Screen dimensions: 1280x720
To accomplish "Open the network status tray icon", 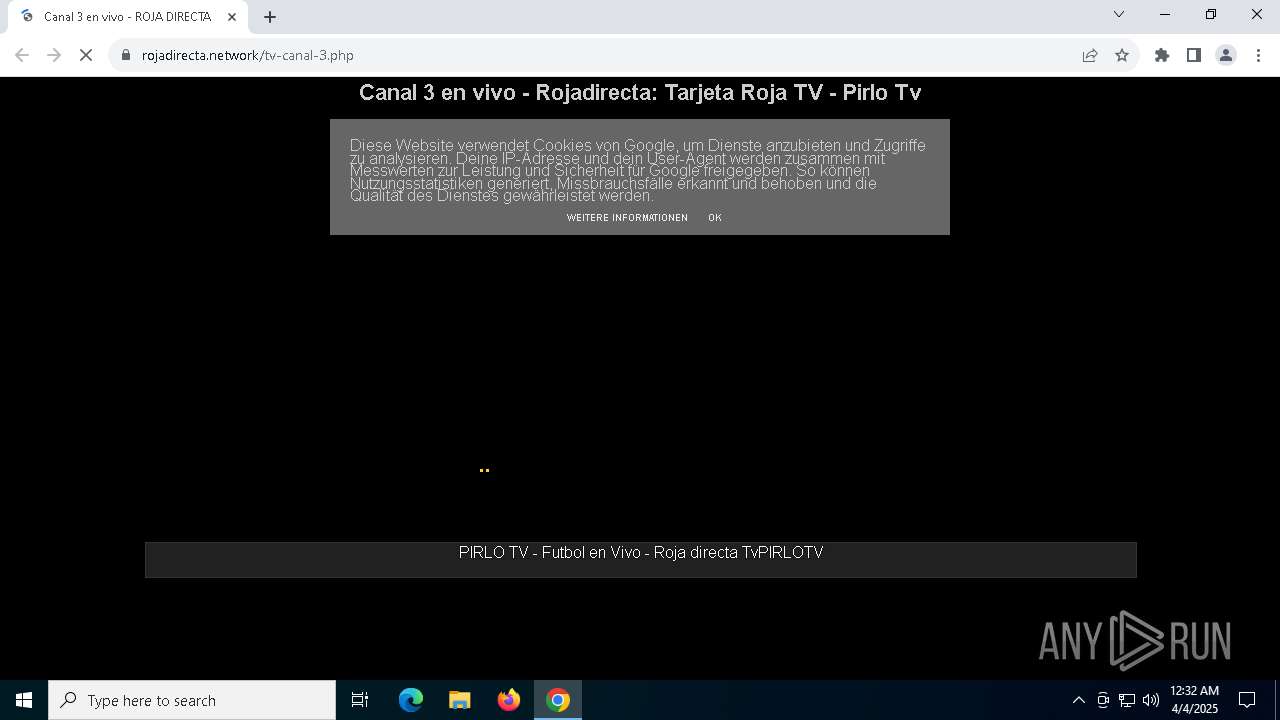I will coord(1127,700).
